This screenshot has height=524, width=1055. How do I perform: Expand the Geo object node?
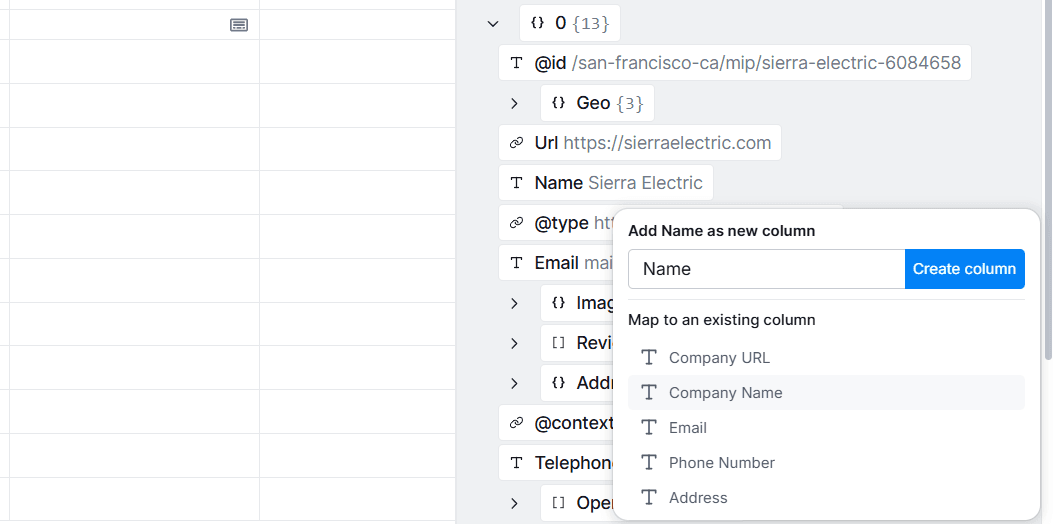[515, 103]
